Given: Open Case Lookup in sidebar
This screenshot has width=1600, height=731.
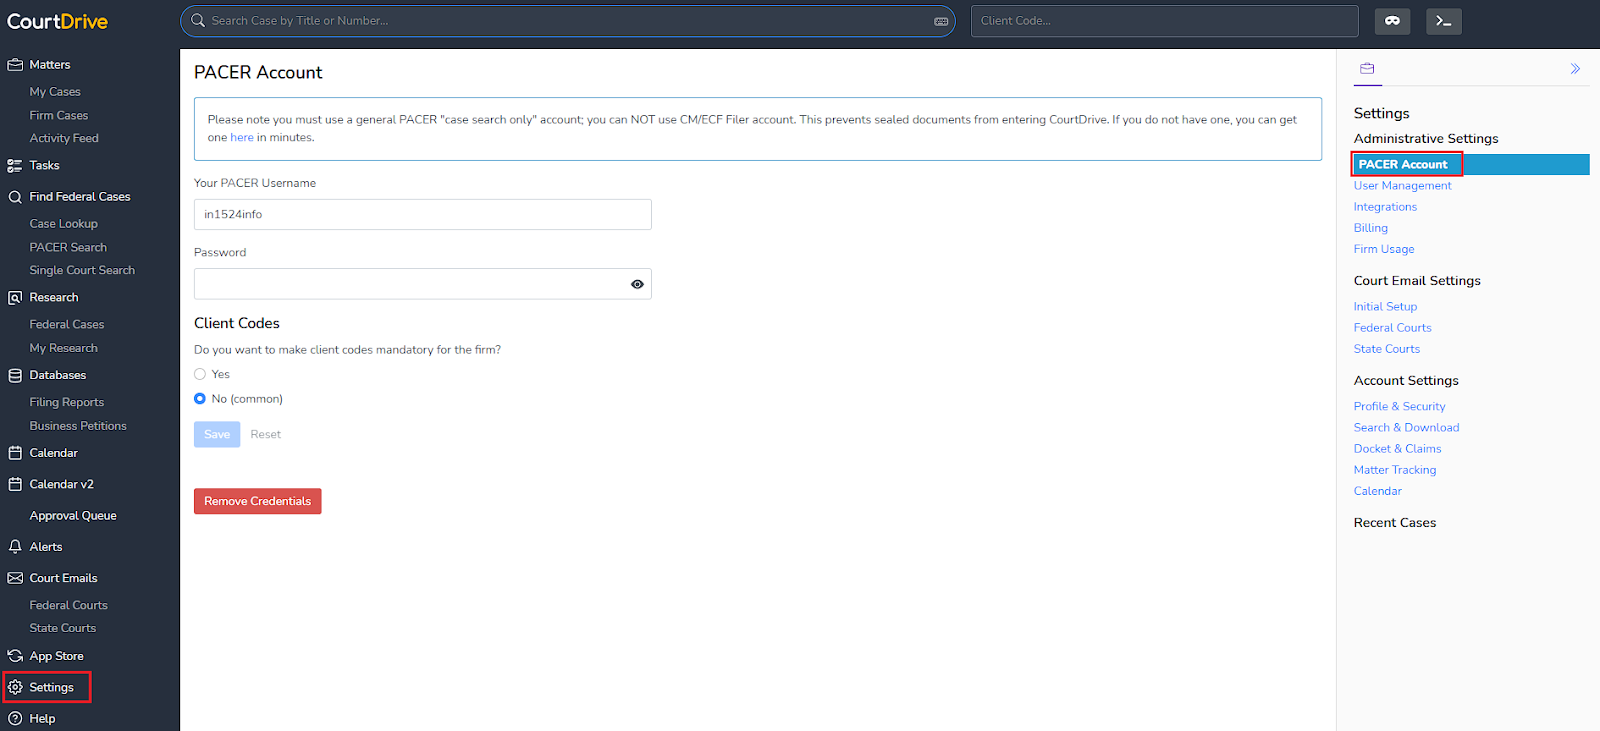Looking at the screenshot, I should 64,224.
